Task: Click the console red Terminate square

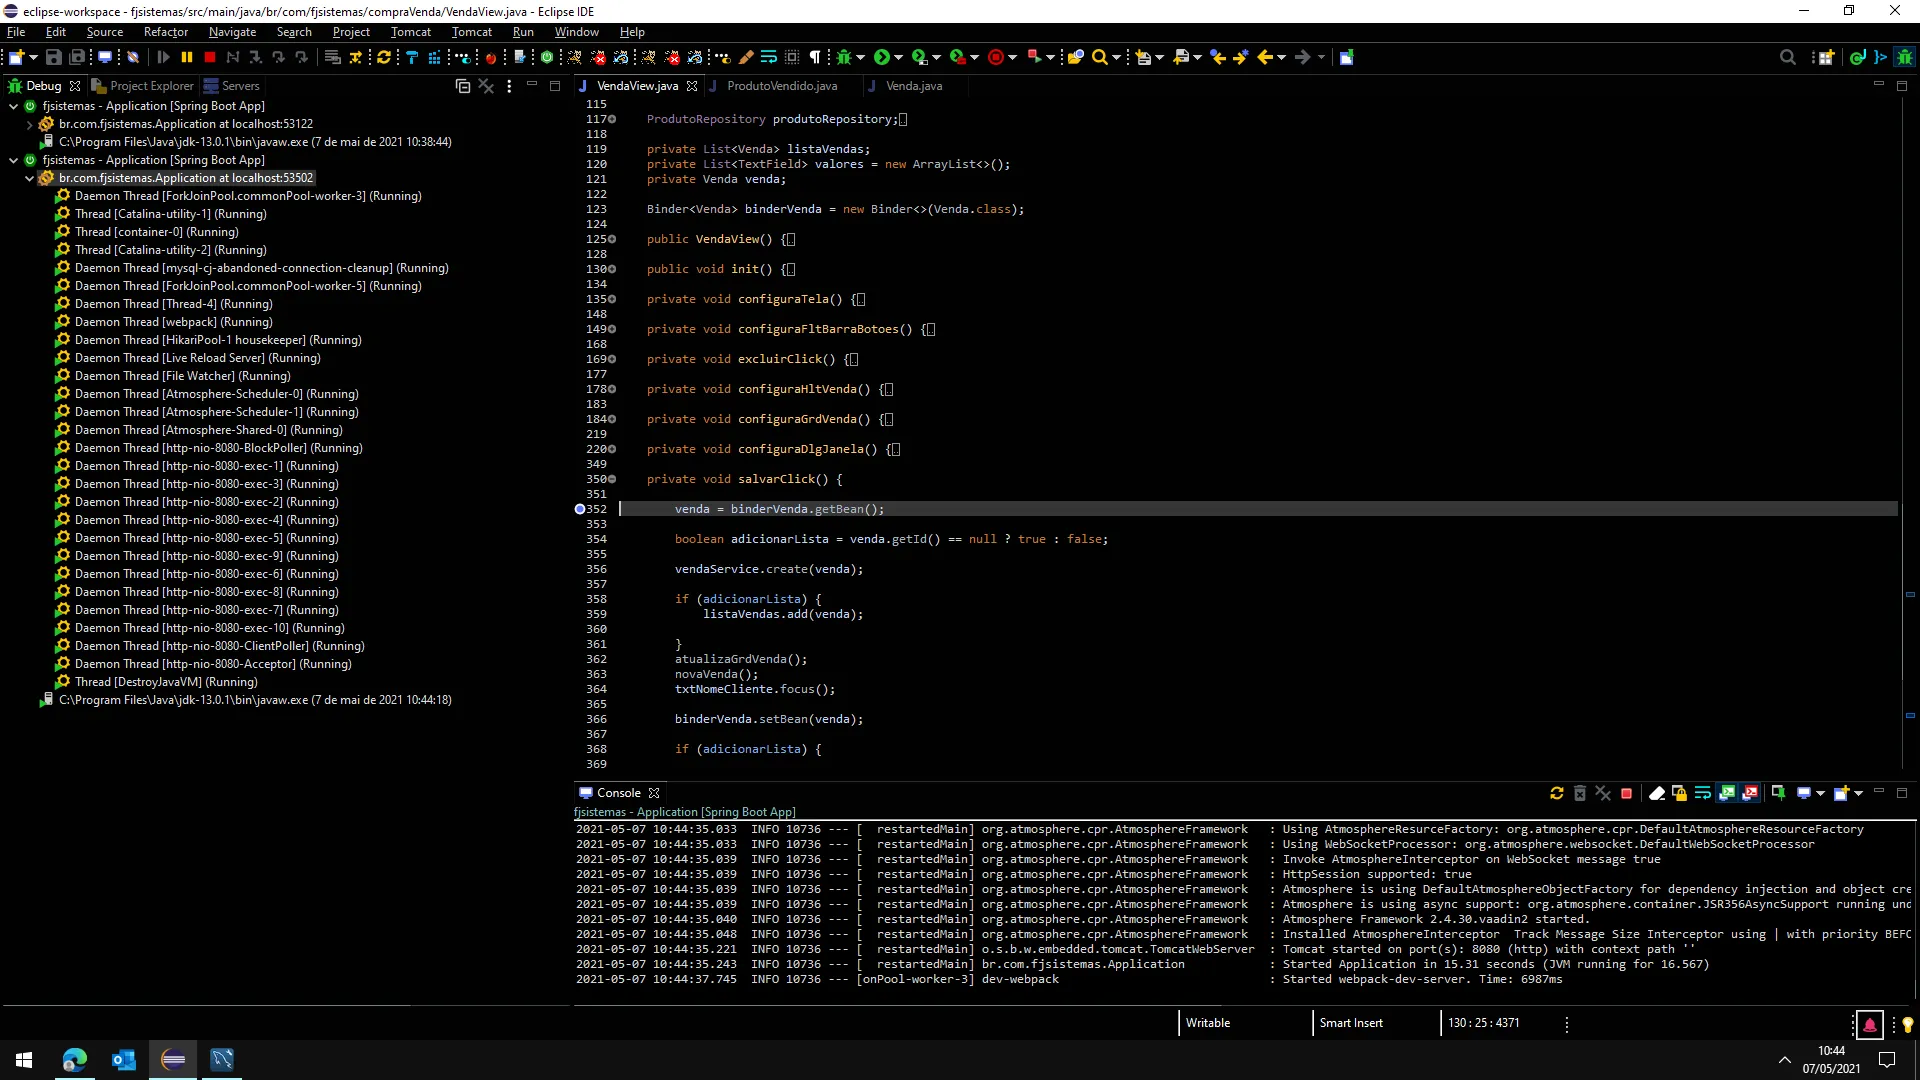Action: [1626, 793]
